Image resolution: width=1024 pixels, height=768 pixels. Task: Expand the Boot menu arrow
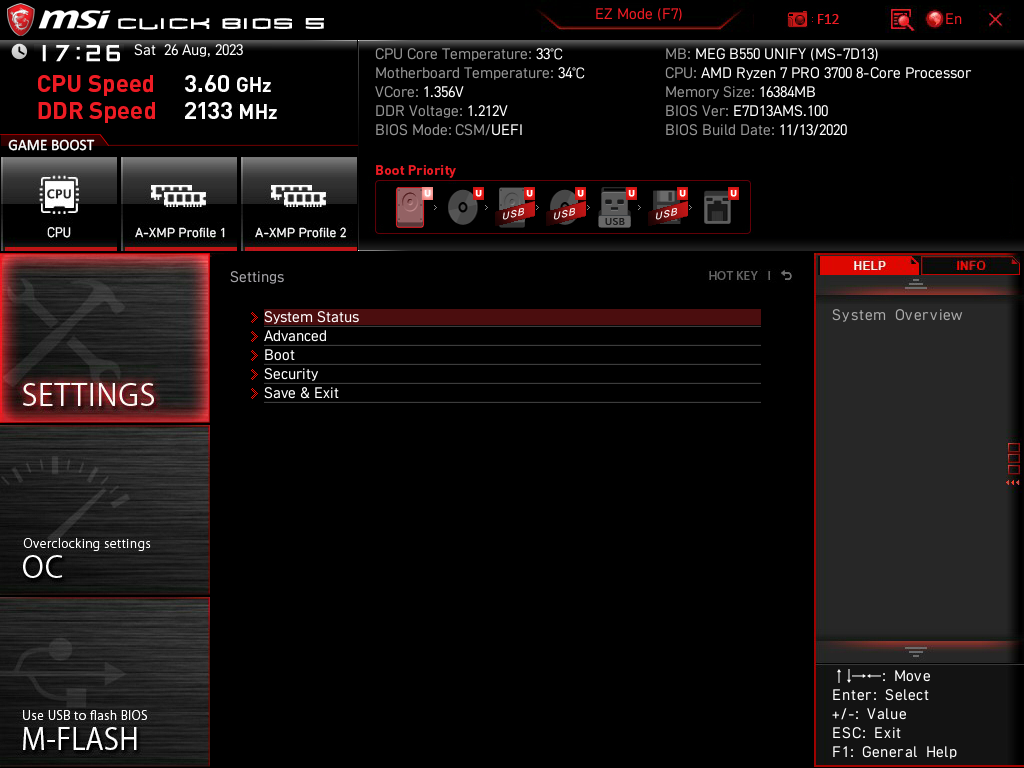254,355
